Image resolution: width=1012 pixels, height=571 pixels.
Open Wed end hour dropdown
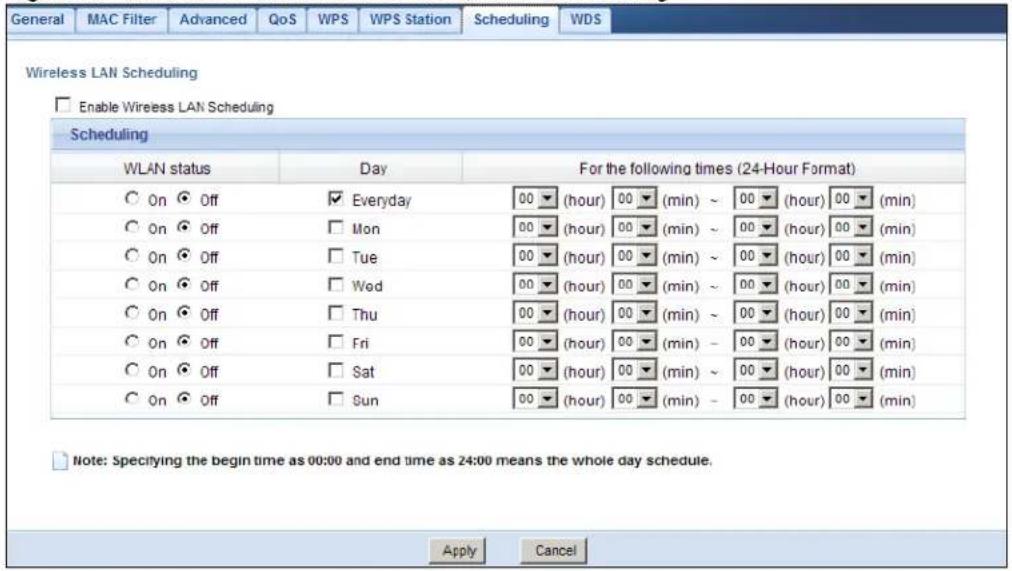coord(756,285)
